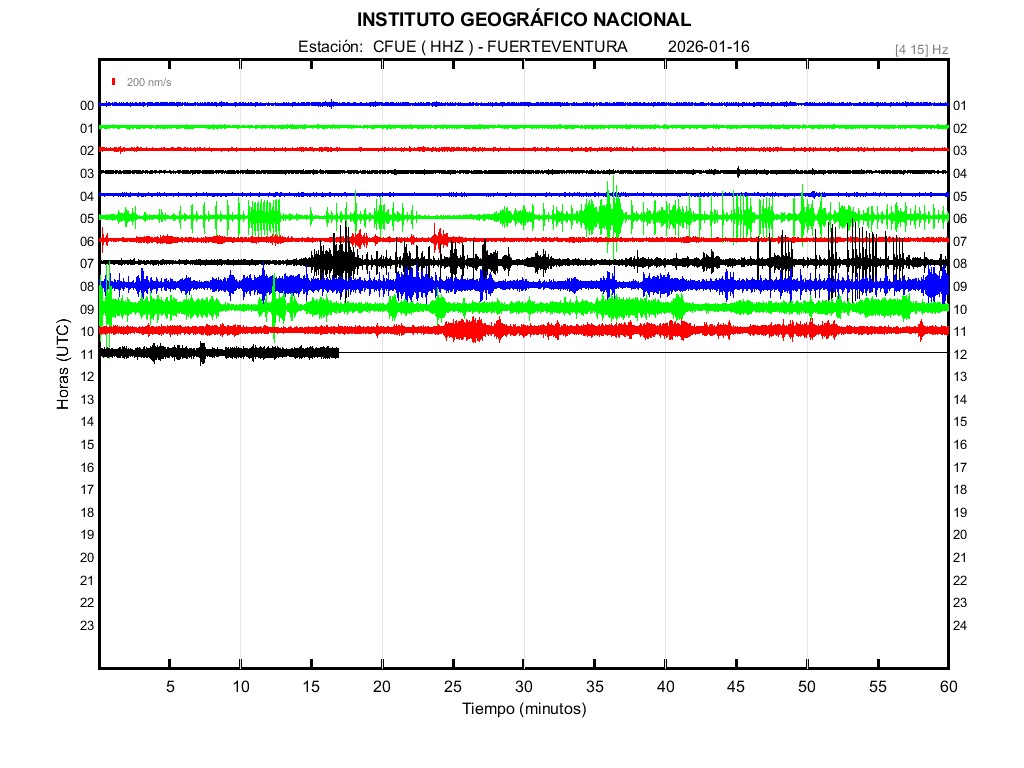This screenshot has width=1024, height=768.
Task: Click the large black burst in 07h trace
Action: (335, 262)
